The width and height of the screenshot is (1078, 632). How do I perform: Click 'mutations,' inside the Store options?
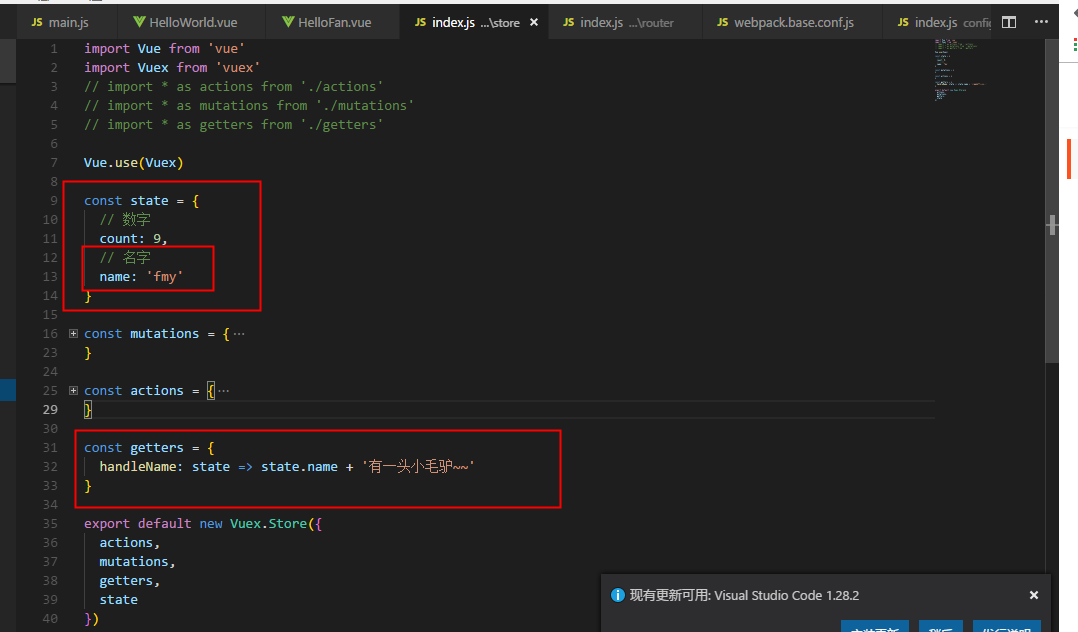[138, 562]
